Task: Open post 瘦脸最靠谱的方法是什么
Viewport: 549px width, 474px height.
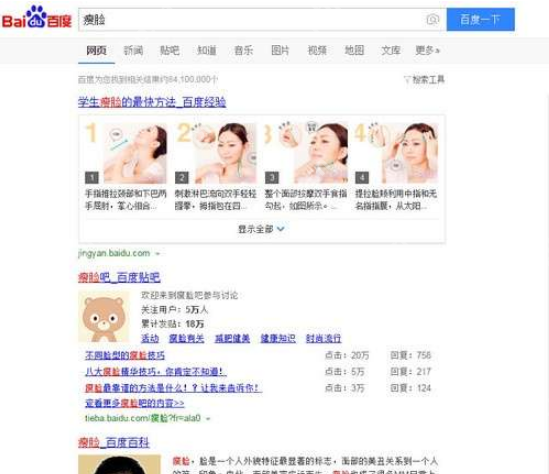Action: (173, 388)
